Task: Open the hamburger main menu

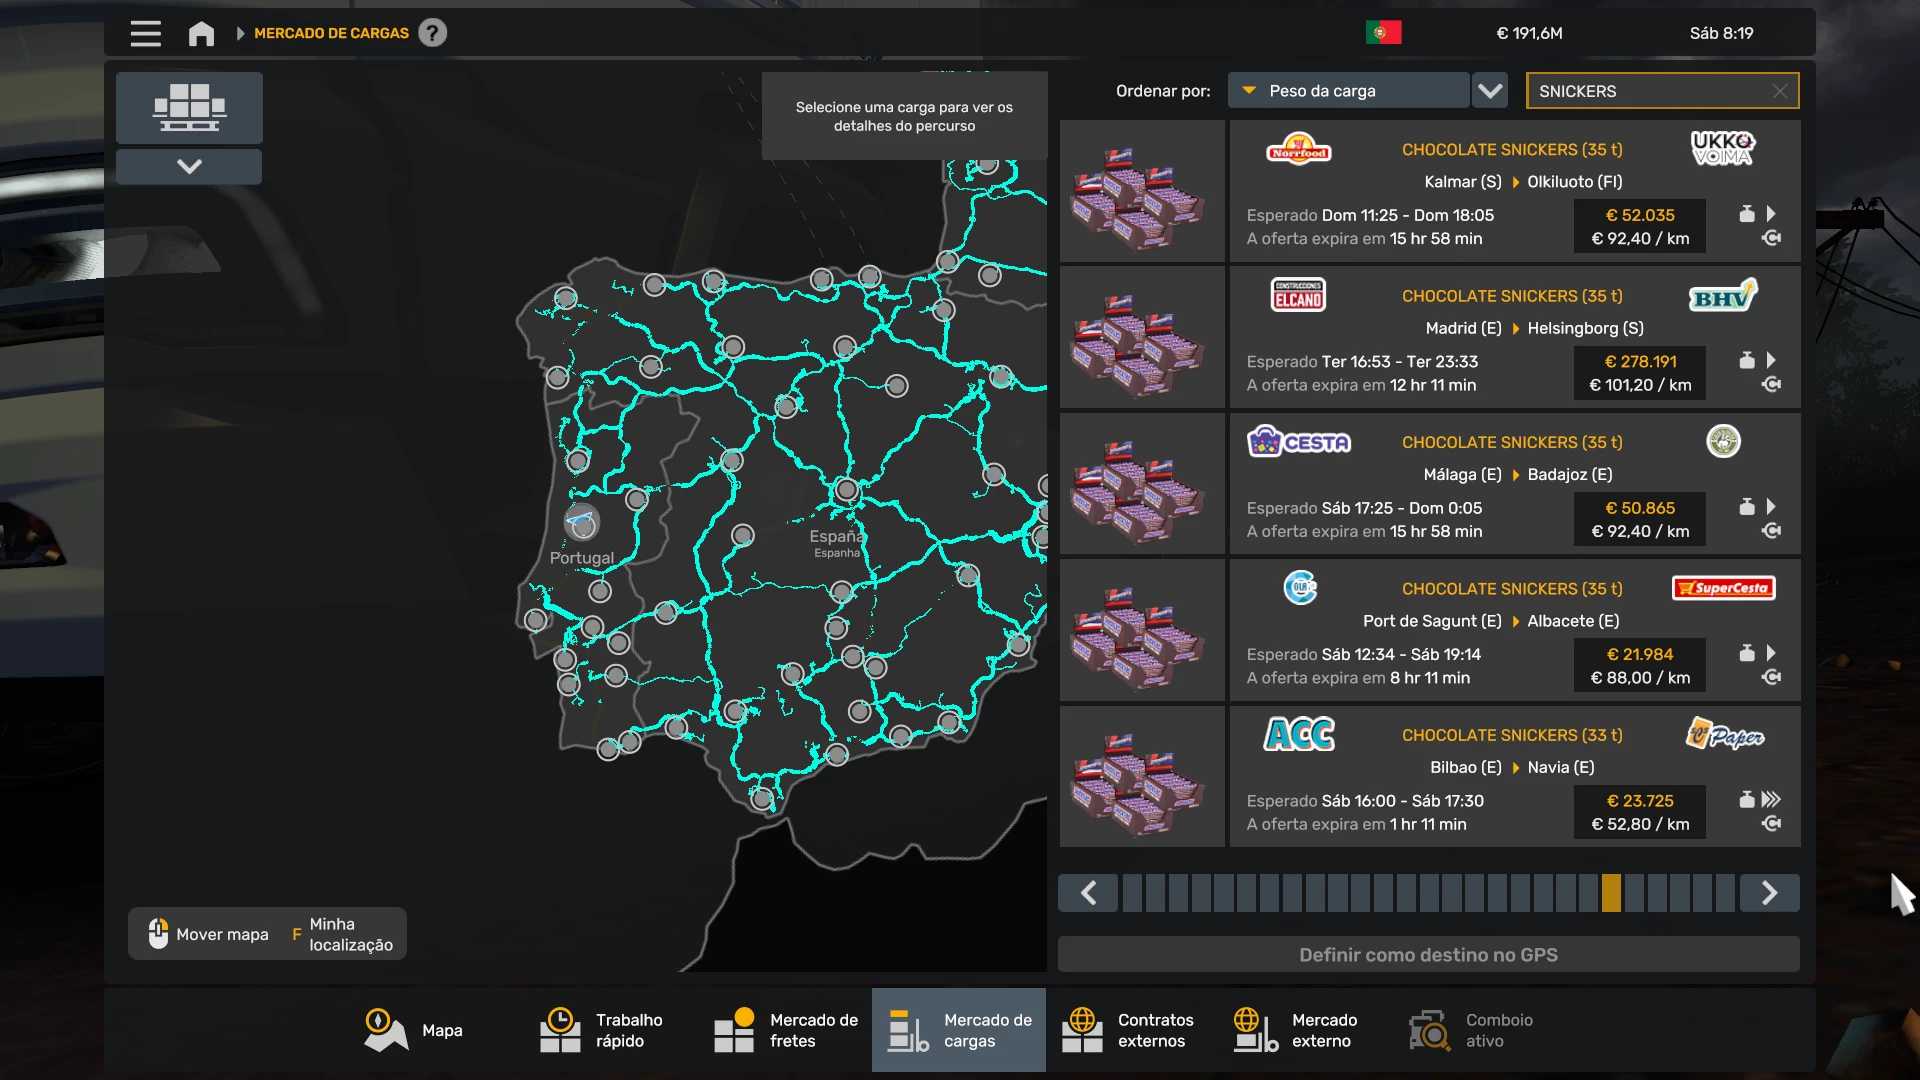Action: (x=145, y=33)
